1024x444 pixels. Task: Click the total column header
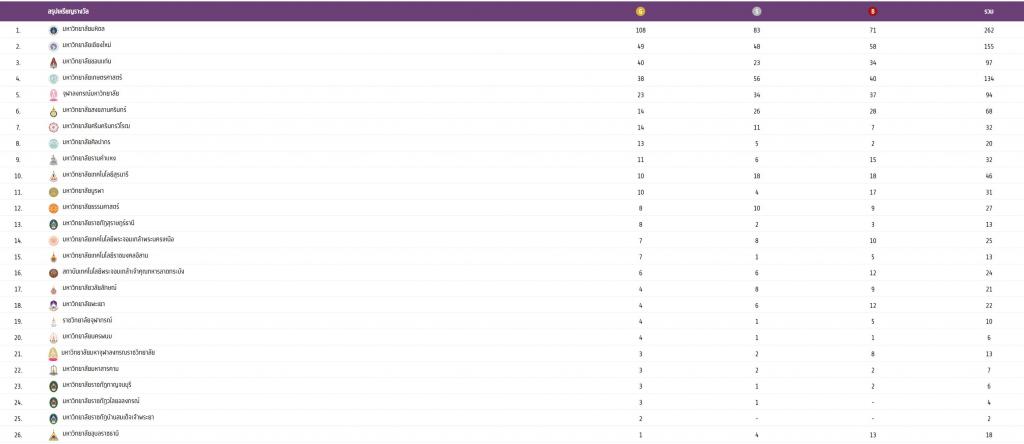coord(988,11)
